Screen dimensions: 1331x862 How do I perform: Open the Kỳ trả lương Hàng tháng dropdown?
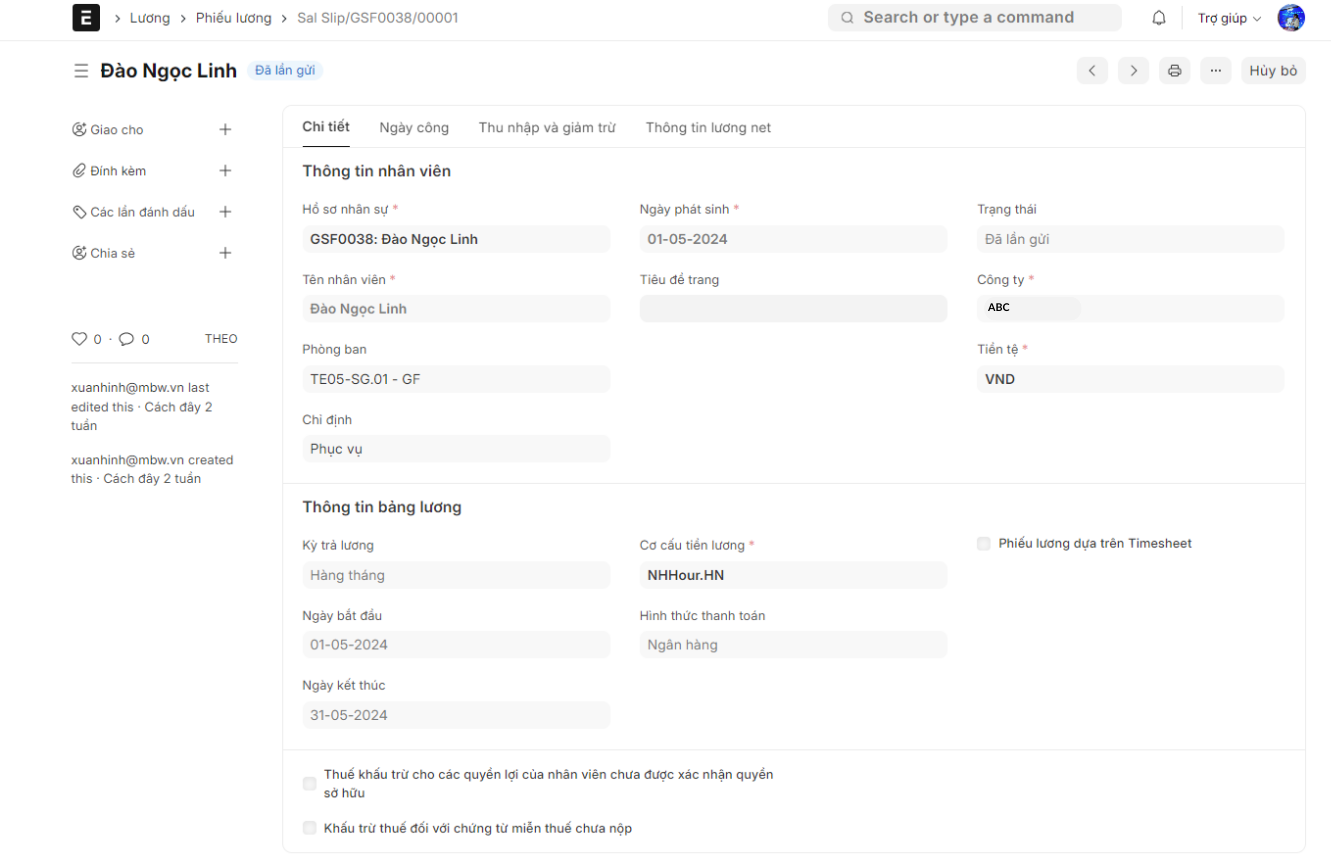pos(456,575)
